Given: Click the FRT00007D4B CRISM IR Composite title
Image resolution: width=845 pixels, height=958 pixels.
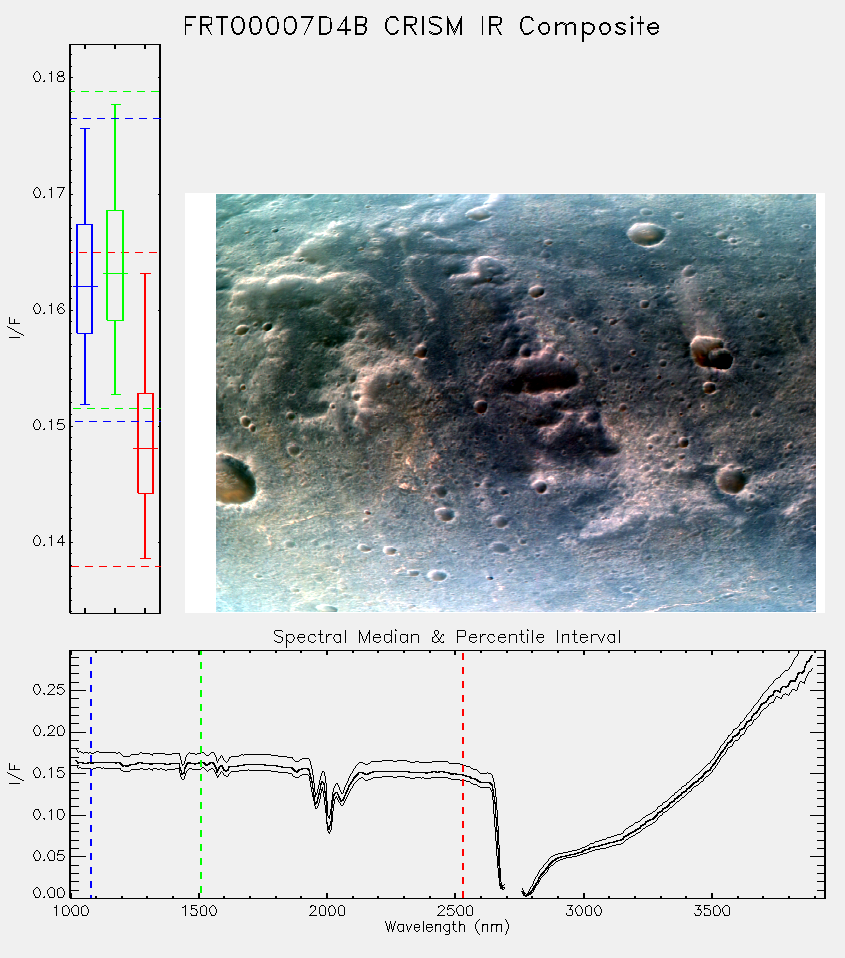Looking at the screenshot, I should (x=422, y=27).
